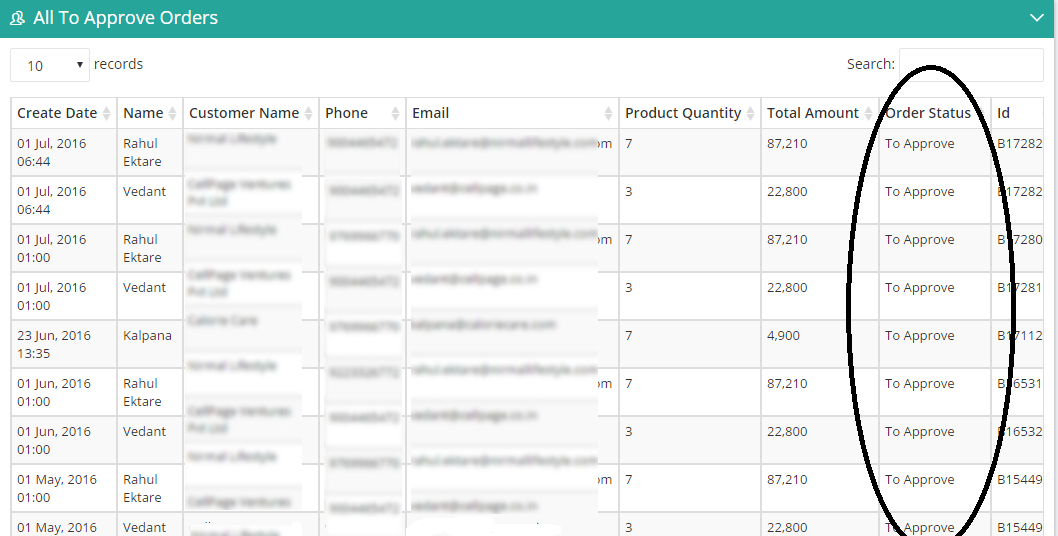Click order Id B17112
Image resolution: width=1058 pixels, height=536 pixels.
(x=1020, y=336)
